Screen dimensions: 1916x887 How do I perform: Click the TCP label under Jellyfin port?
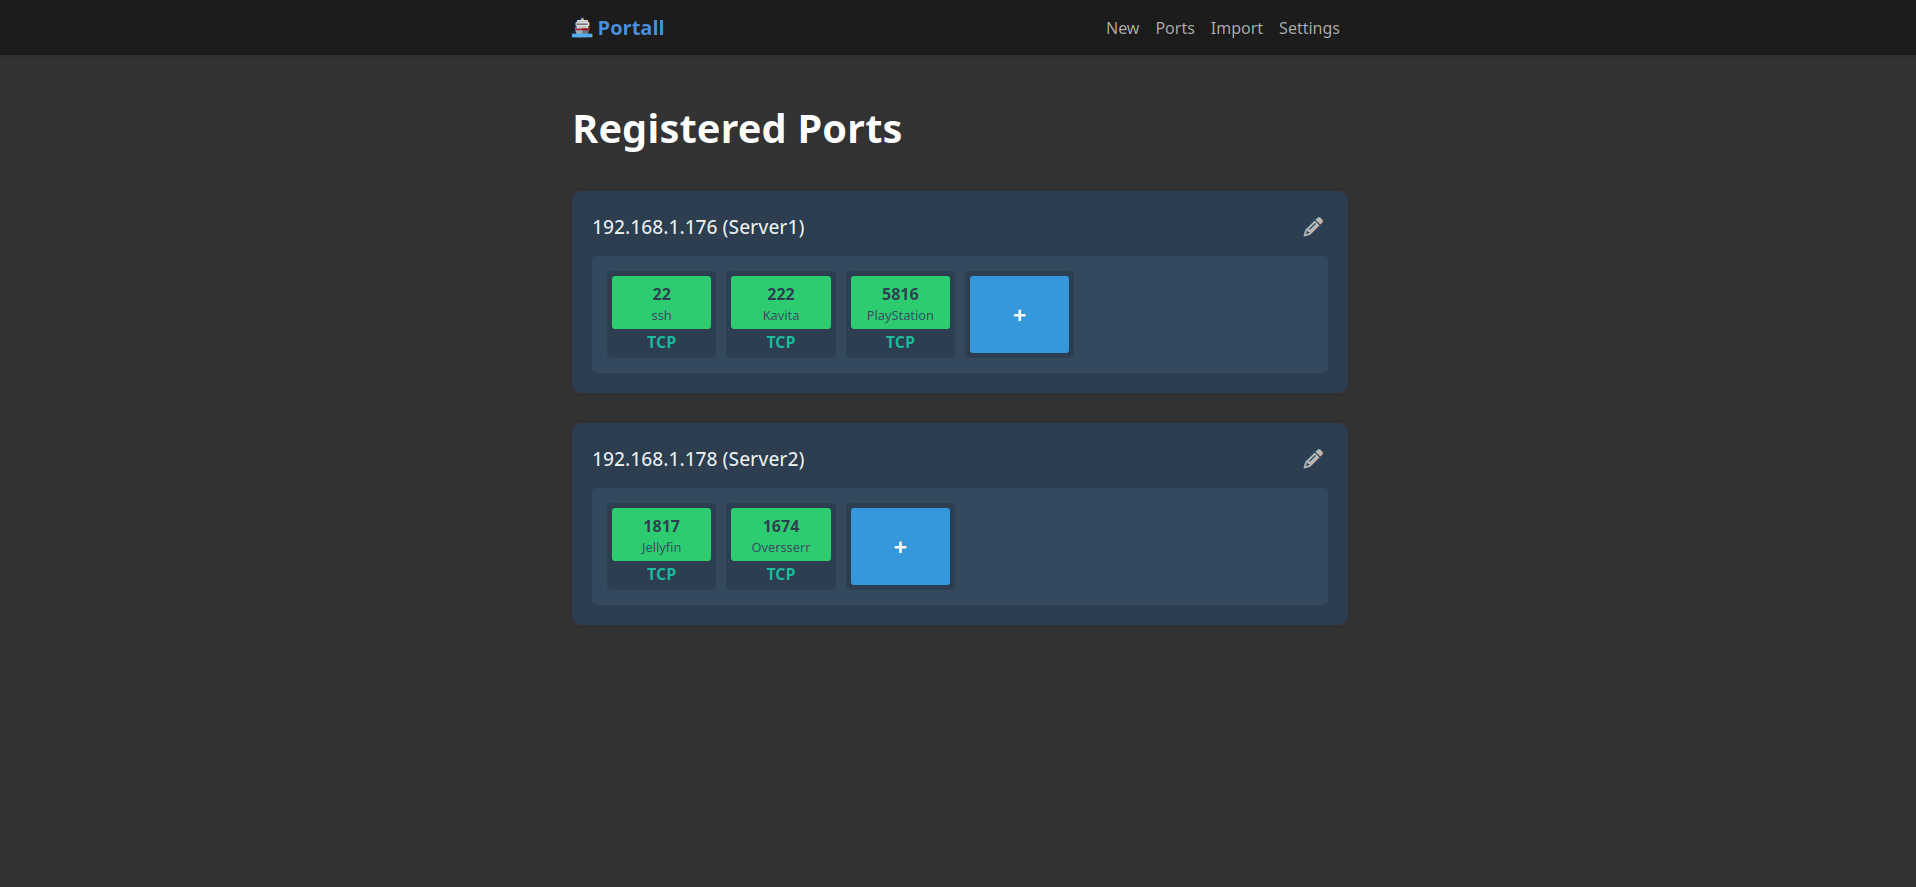coord(661,574)
